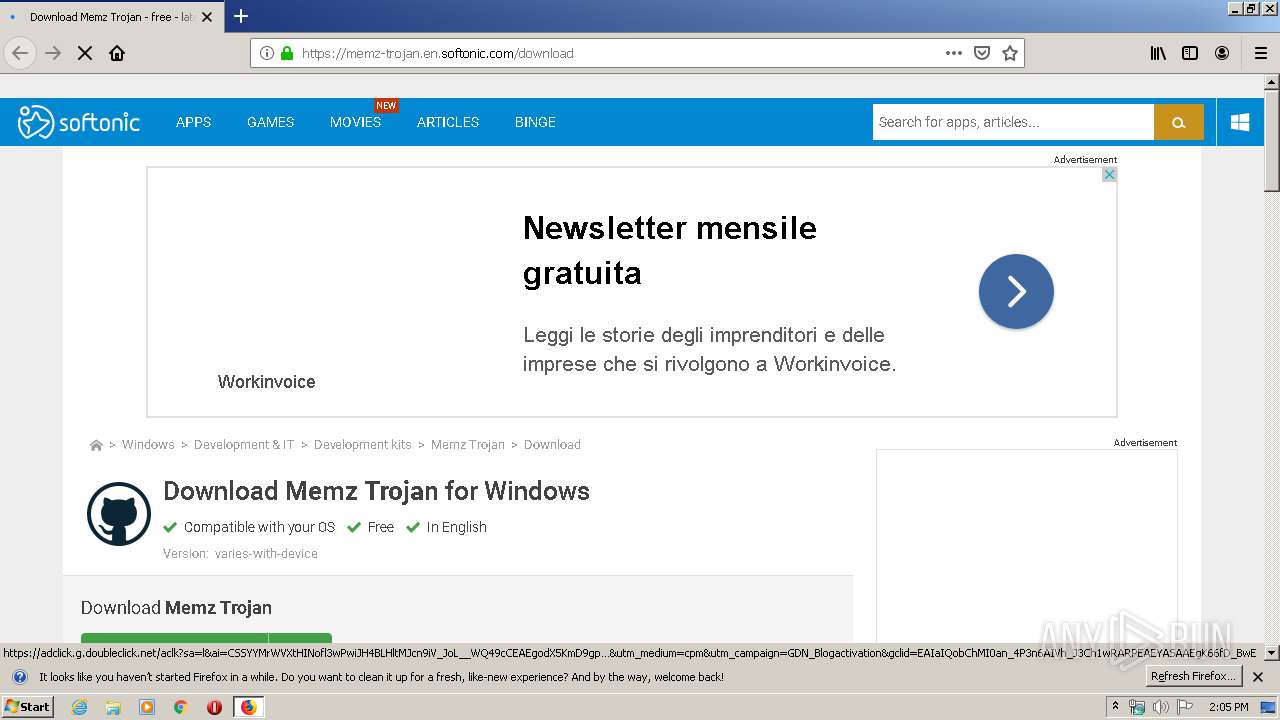Click scrollbar down arrow
1280x720 pixels.
[1272, 653]
